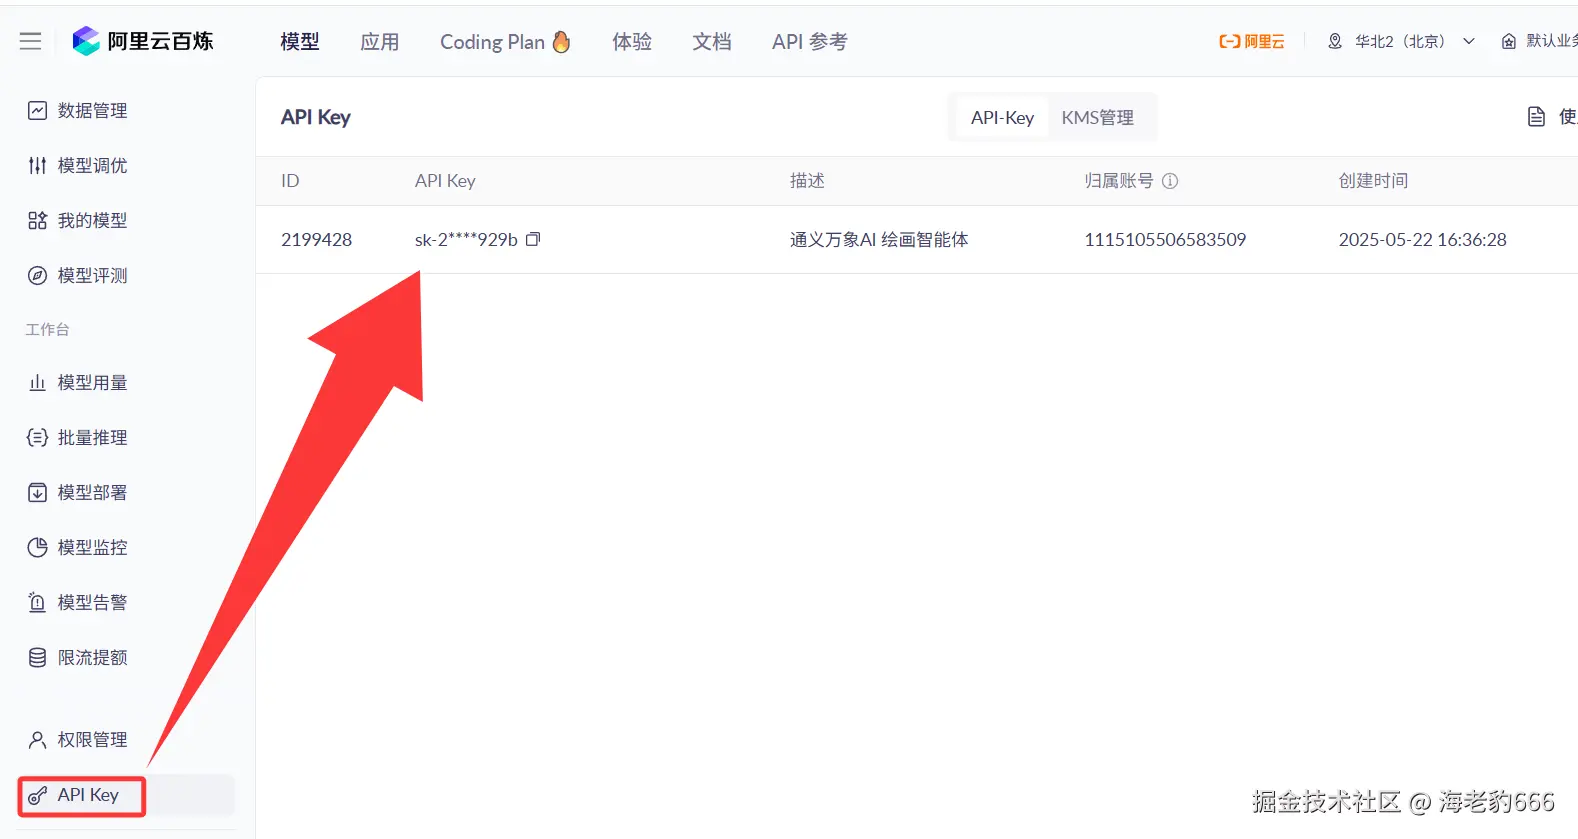The height and width of the screenshot is (839, 1578).
Task: Click the 我的模型 grid icon
Action: [x=37, y=220]
